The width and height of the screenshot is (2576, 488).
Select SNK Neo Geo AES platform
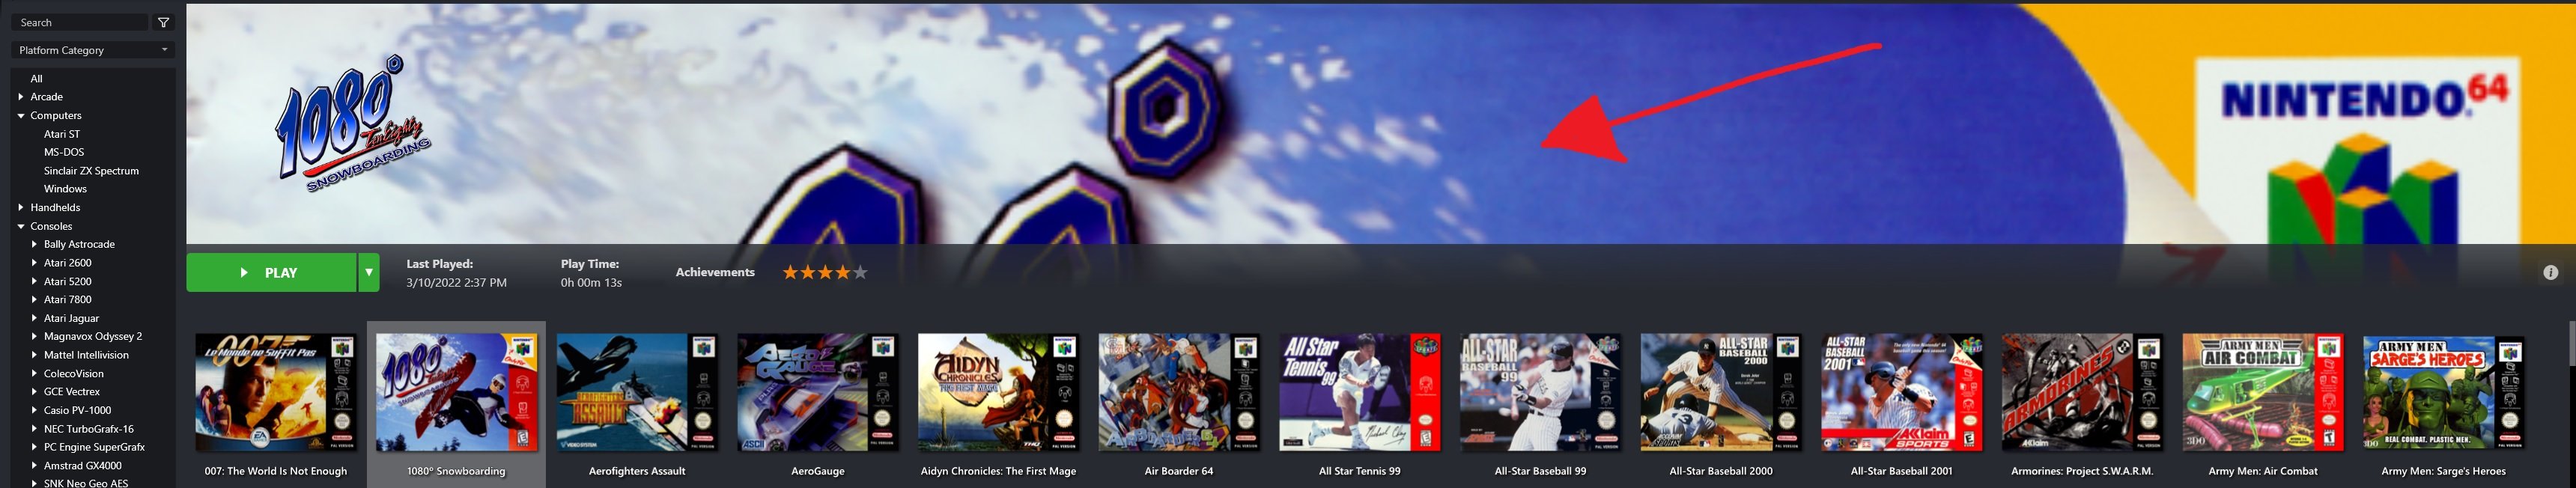click(x=86, y=483)
